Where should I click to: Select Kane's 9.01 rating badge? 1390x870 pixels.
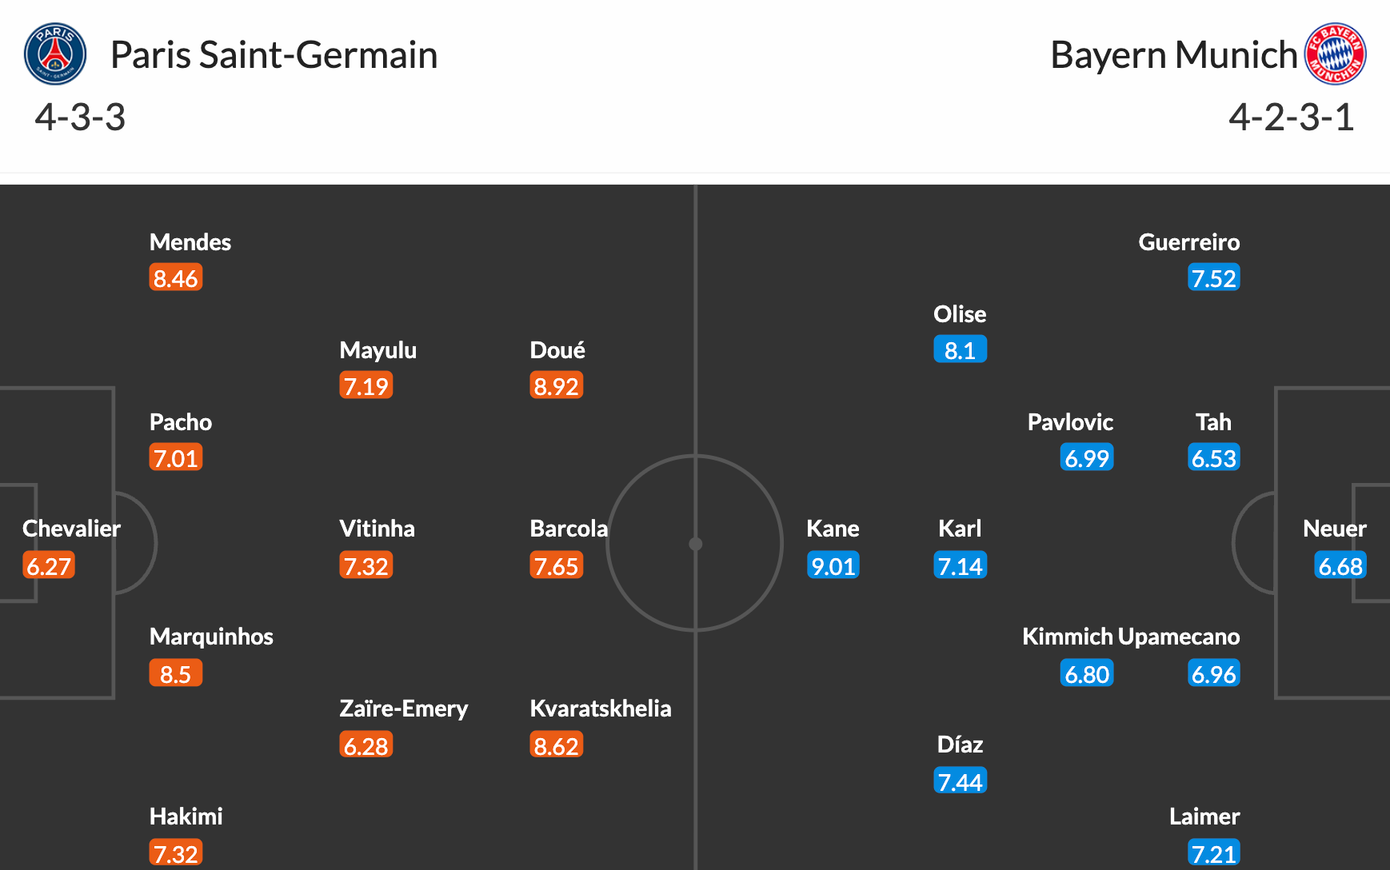click(x=833, y=566)
